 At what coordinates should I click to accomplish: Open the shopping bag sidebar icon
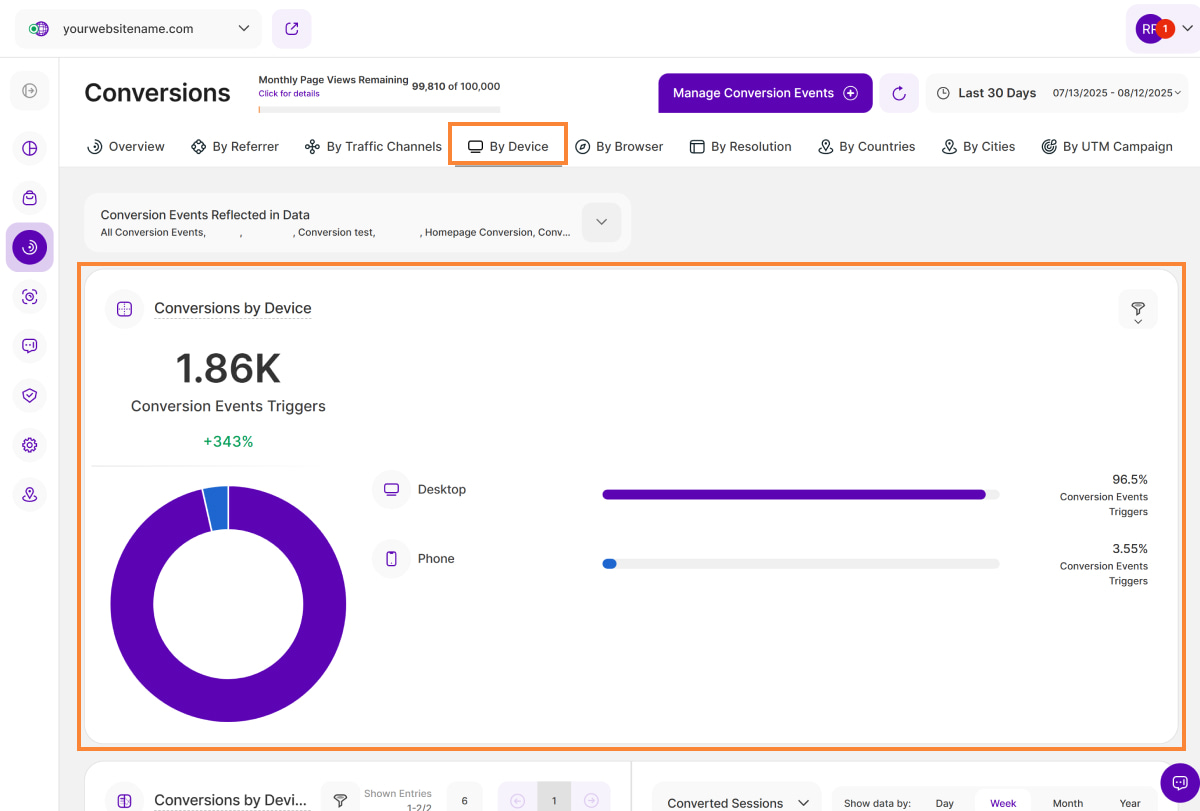pos(30,198)
